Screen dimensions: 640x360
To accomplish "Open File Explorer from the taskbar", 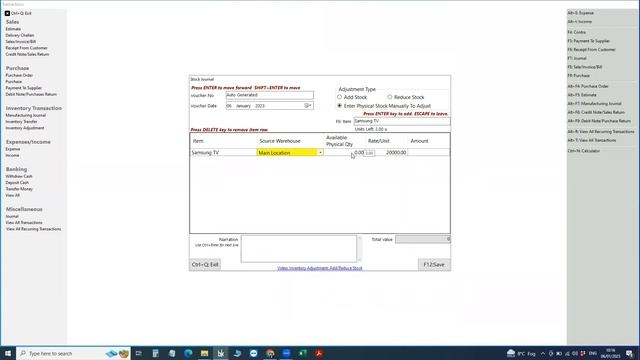I will (x=204, y=353).
